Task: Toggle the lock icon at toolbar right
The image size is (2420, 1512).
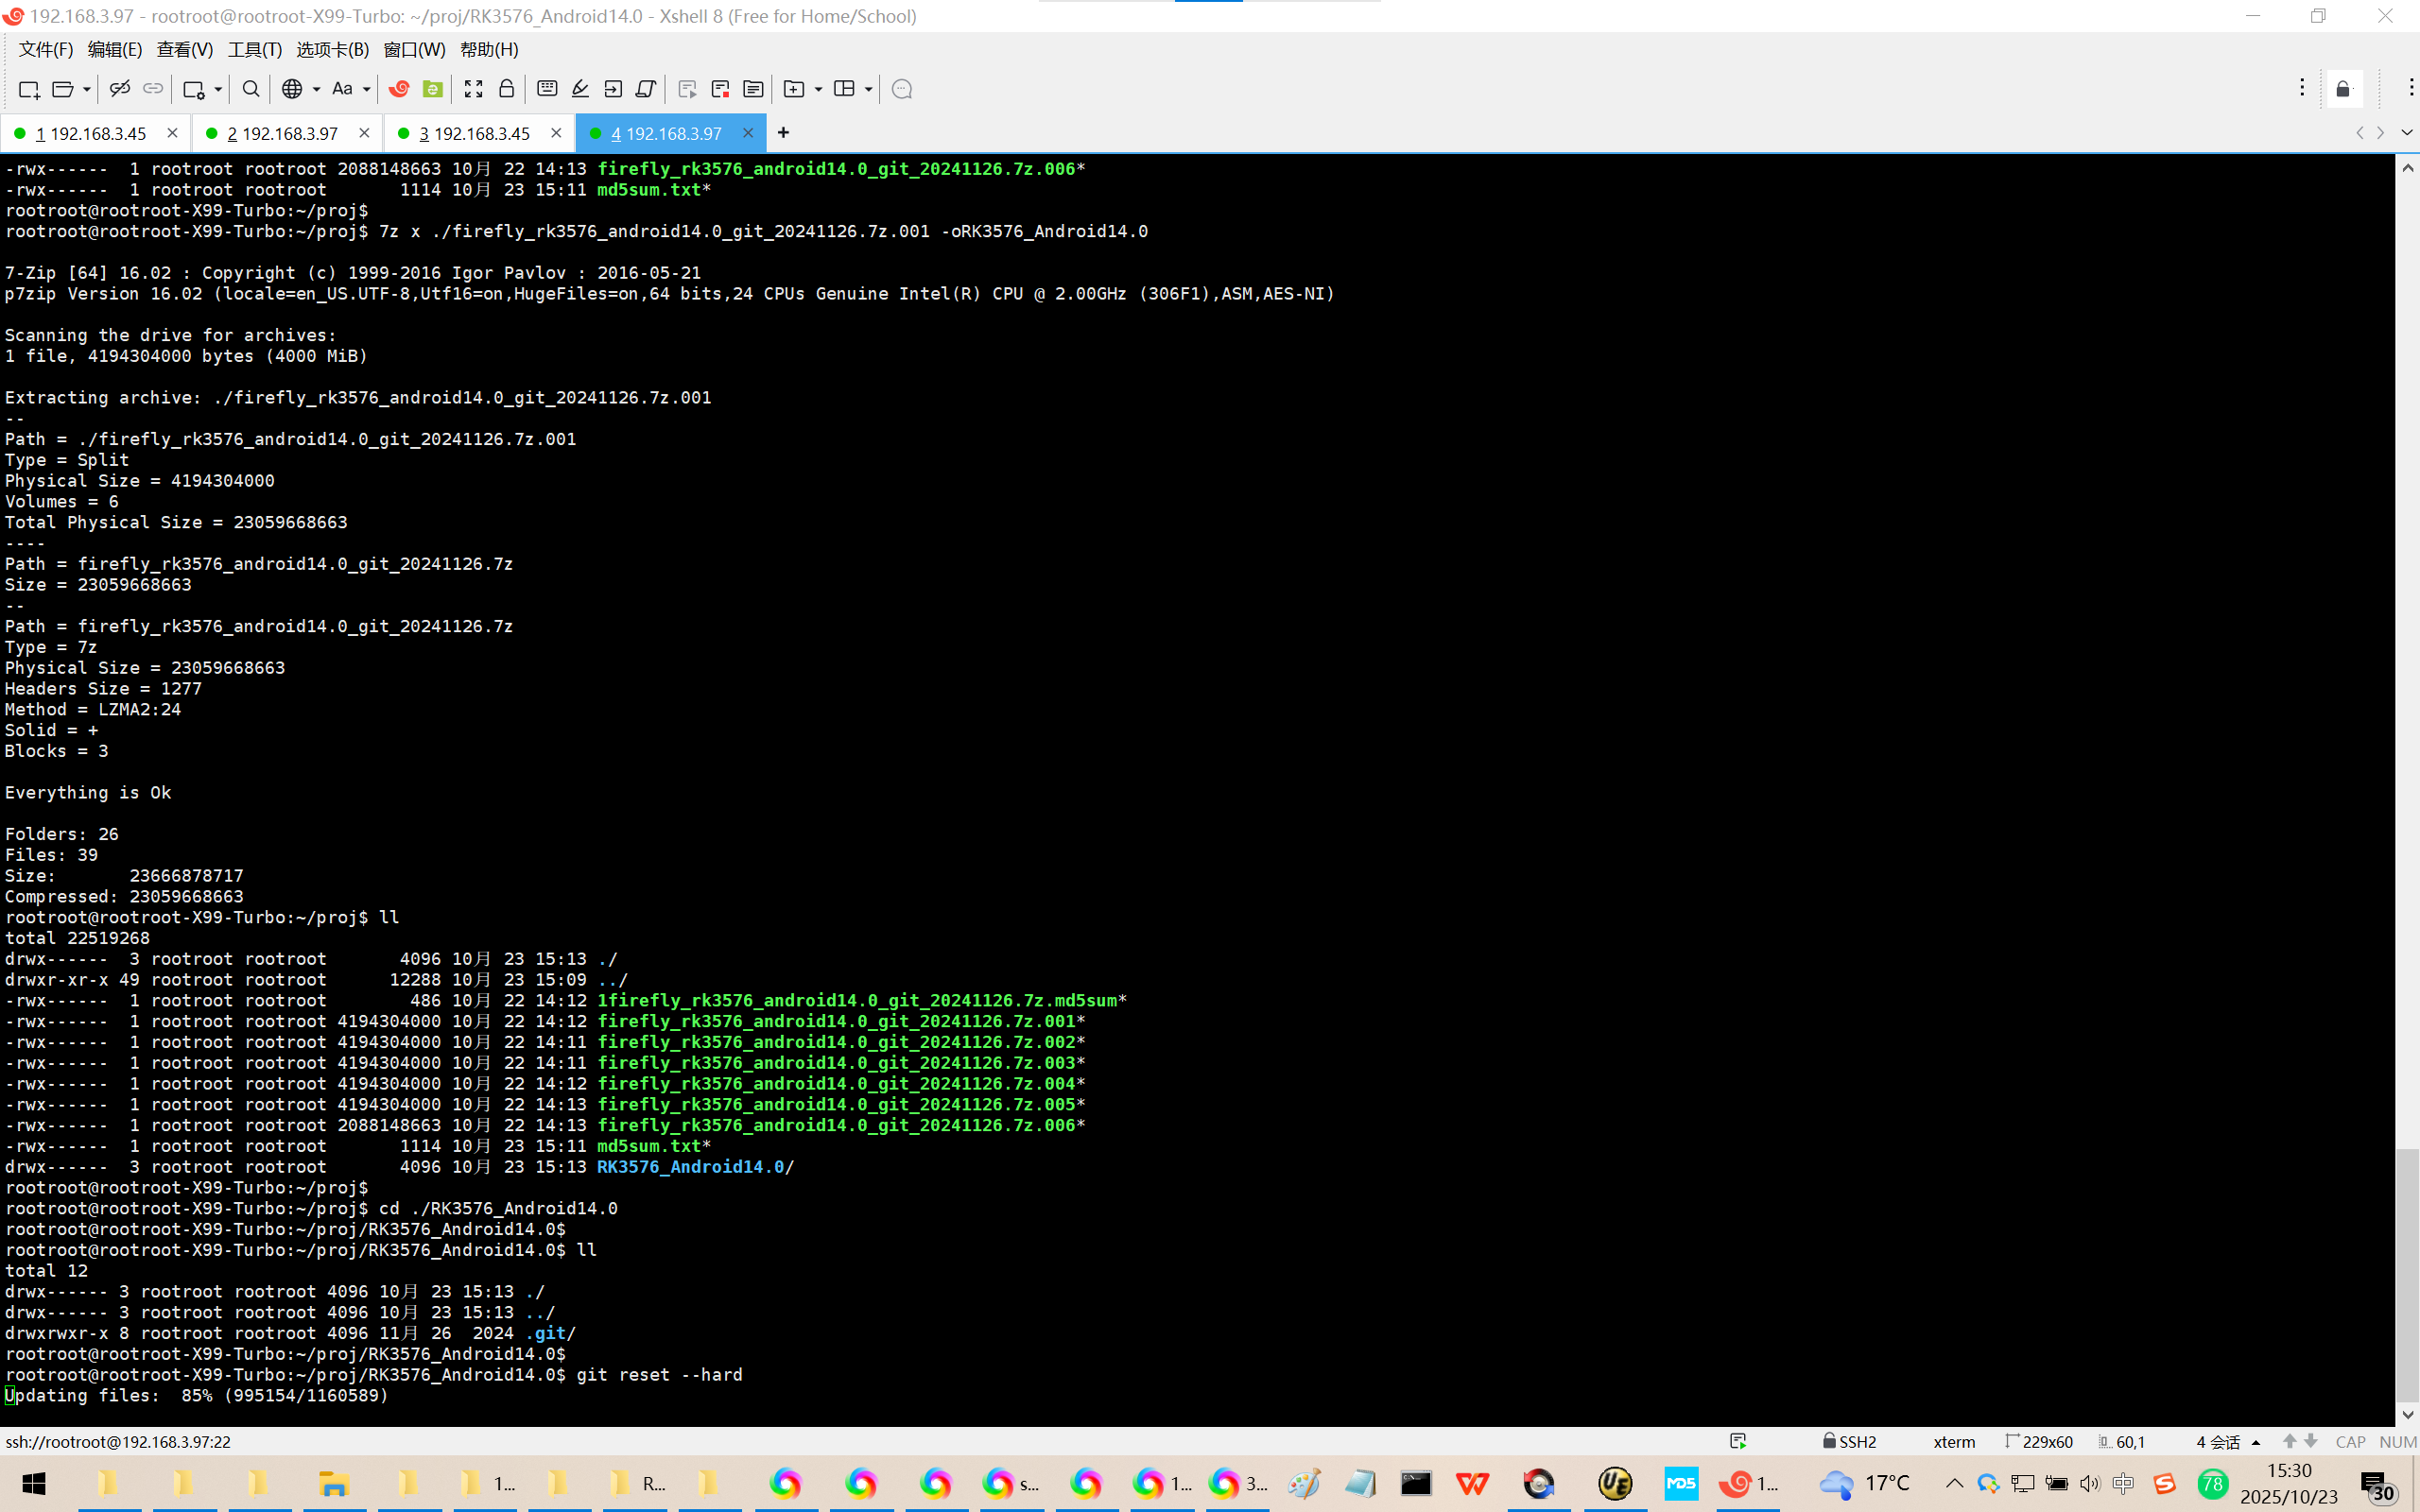Action: pyautogui.click(x=2343, y=89)
